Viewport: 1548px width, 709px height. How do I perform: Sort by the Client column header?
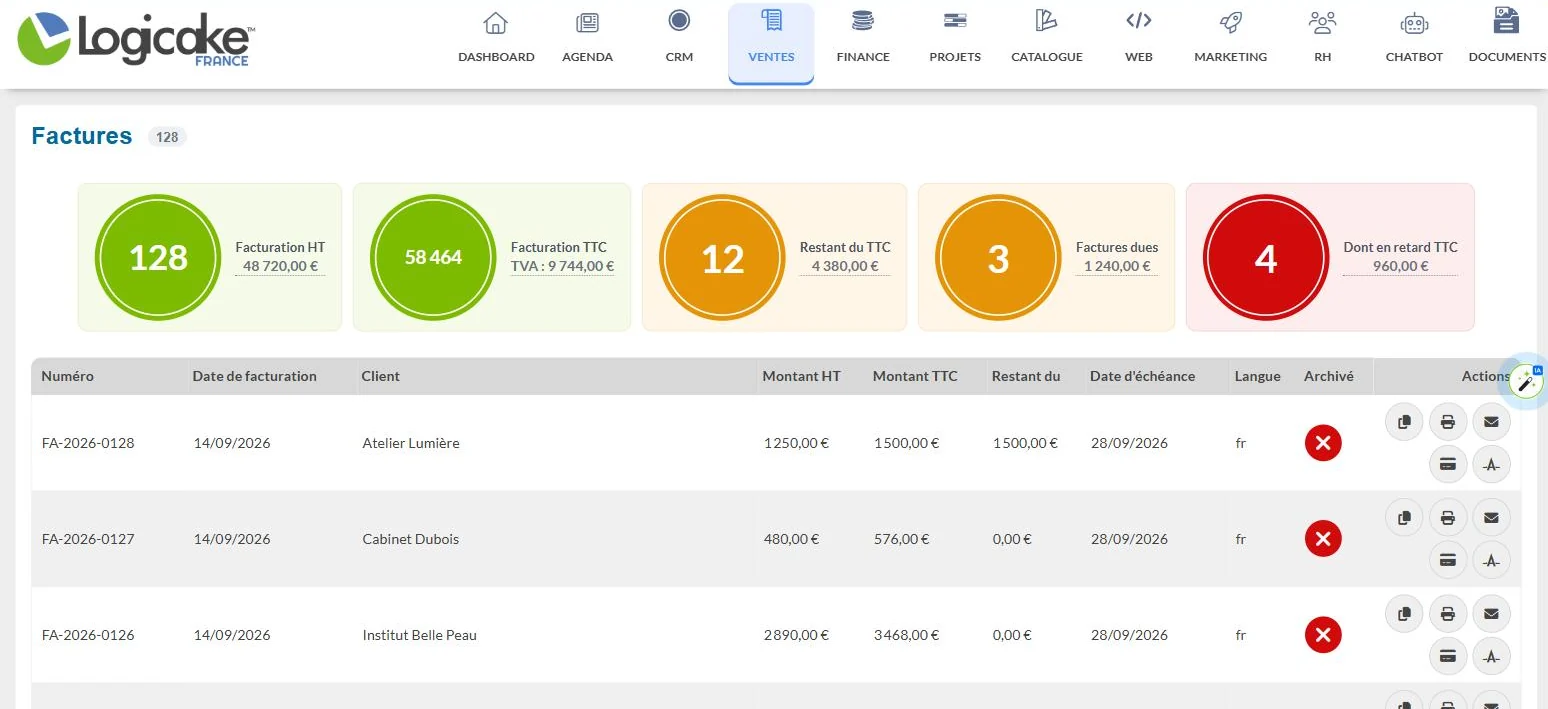click(x=380, y=376)
